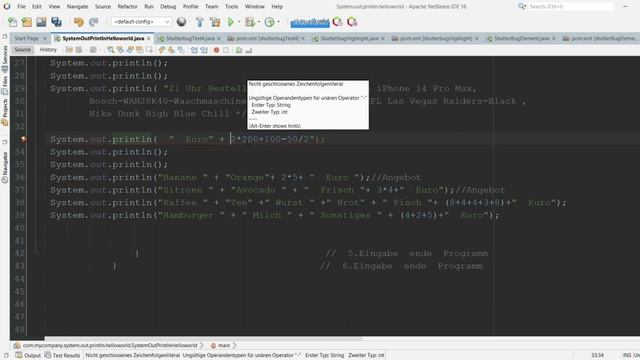Click the SystemOutPrintlnHelloworld class breadcrumb
This screenshot has width=640, height=360.
click(106, 345)
